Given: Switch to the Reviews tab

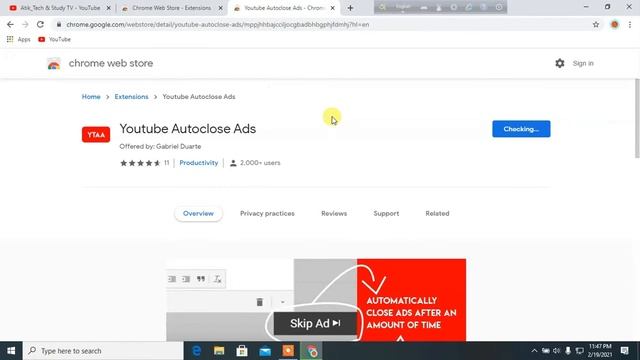Looking at the screenshot, I should 334,213.
